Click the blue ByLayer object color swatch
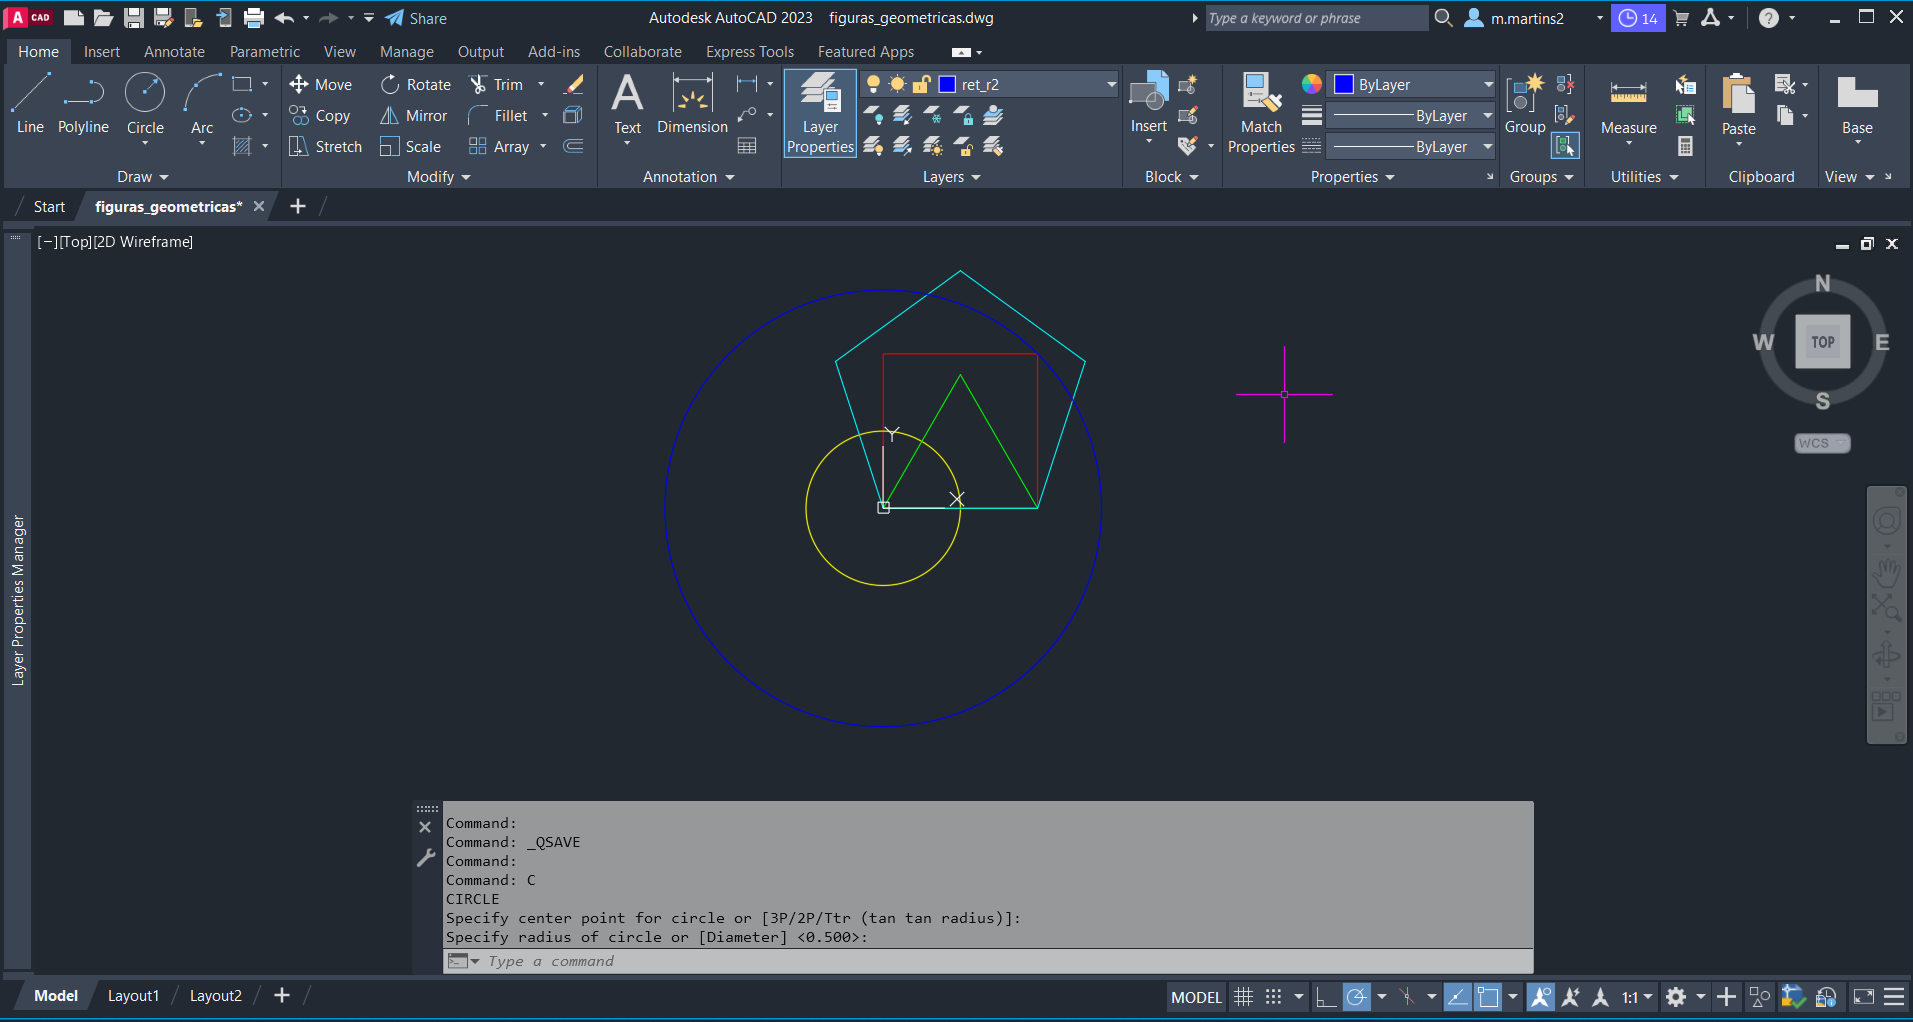 coord(1344,85)
